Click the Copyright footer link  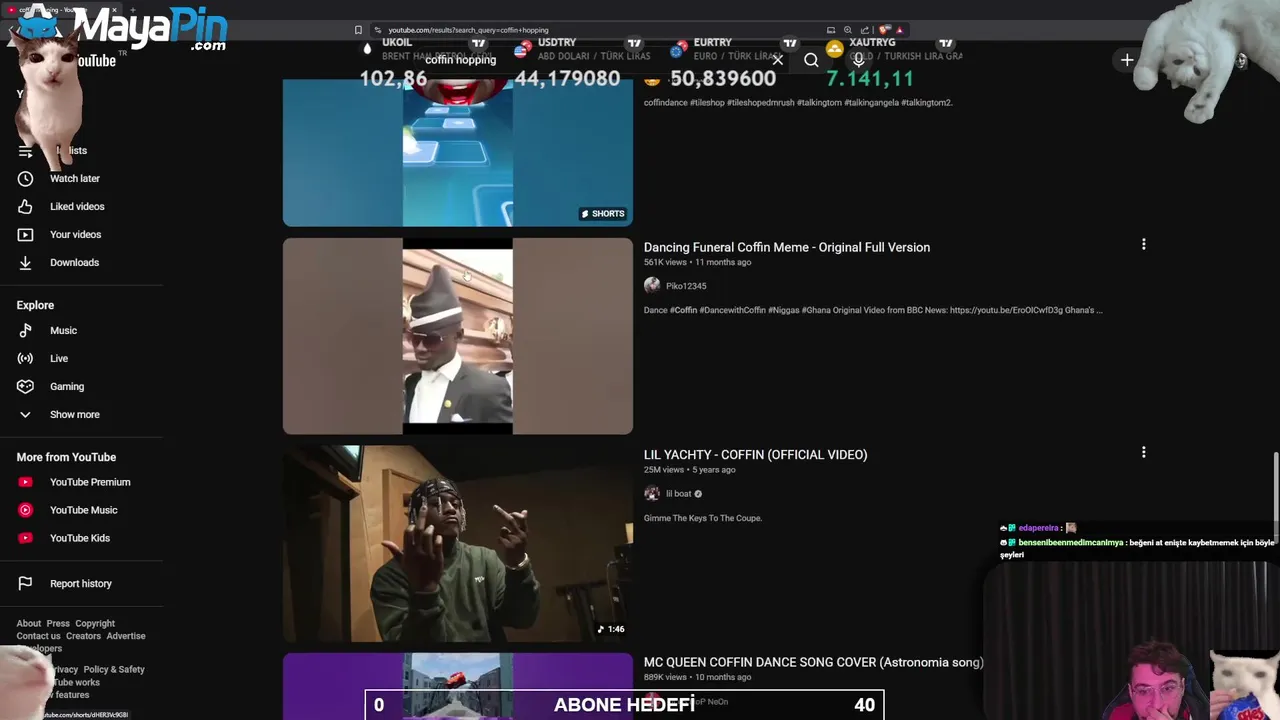tap(95, 623)
